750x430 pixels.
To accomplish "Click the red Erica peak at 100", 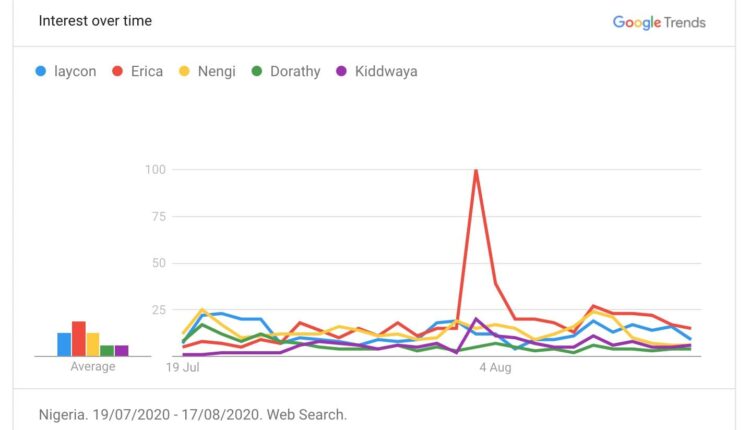I will coord(476,170).
